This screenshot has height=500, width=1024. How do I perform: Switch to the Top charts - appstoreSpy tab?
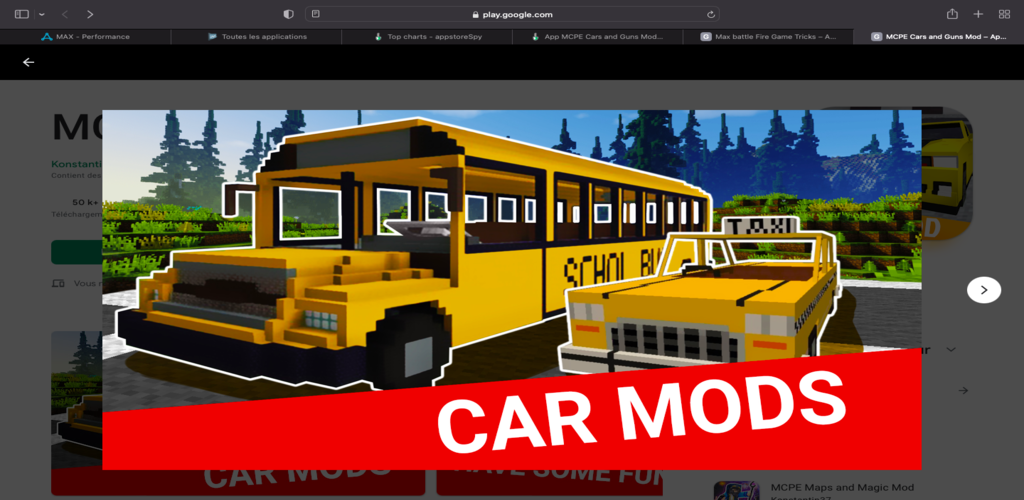(427, 37)
